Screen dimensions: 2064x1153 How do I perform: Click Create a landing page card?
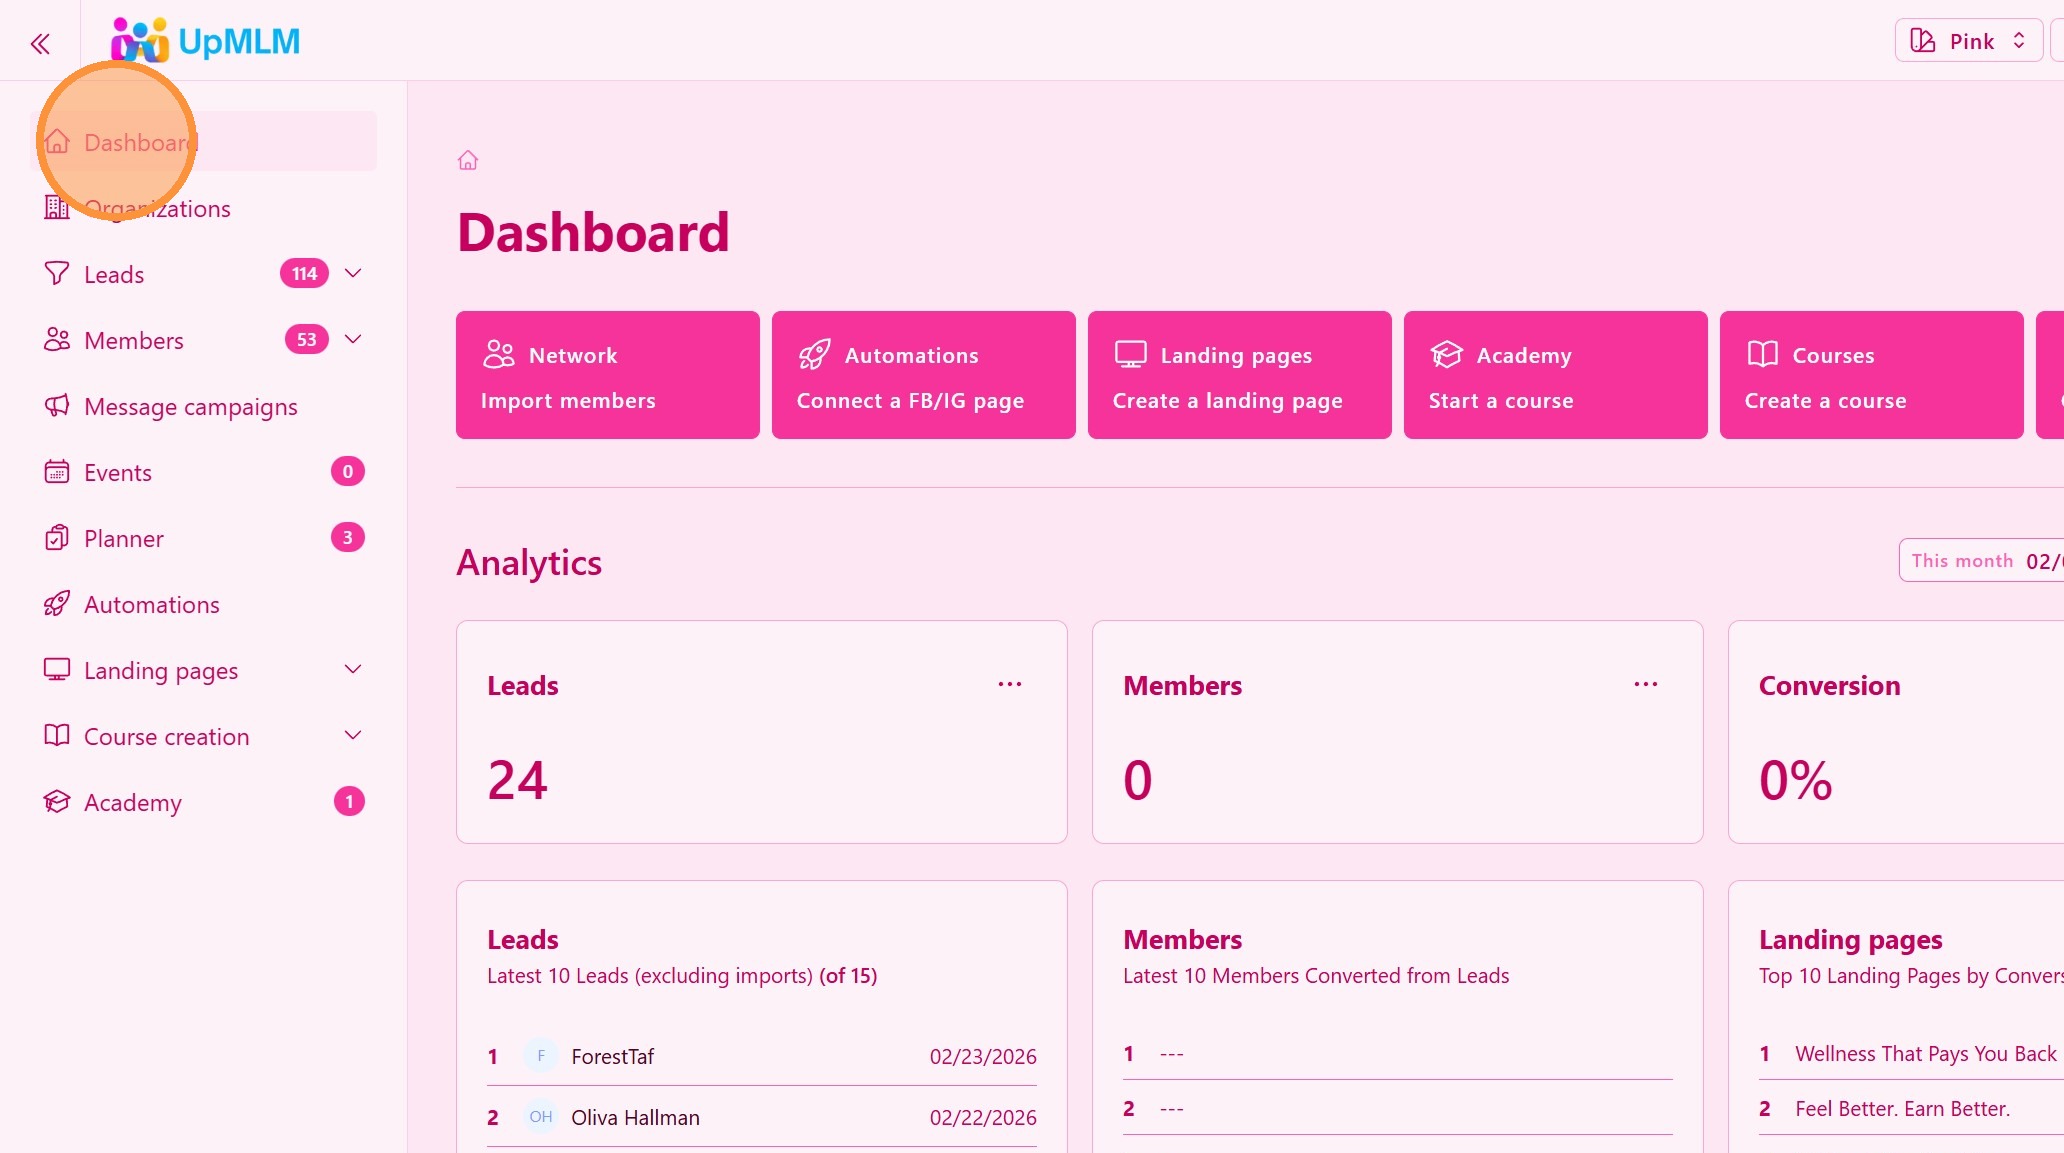tap(1239, 375)
